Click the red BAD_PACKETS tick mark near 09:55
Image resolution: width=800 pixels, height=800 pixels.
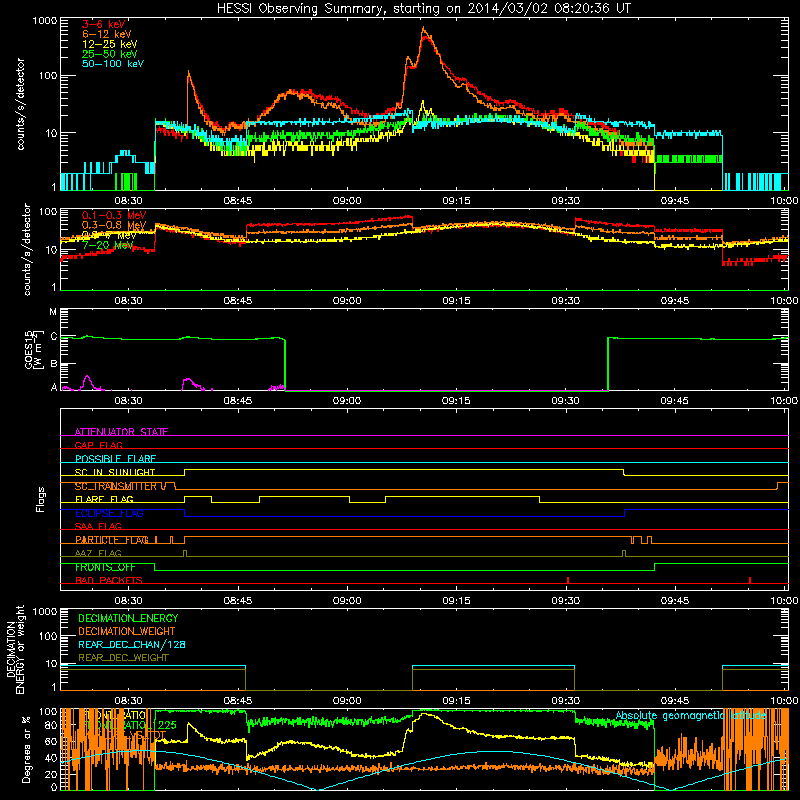749,580
